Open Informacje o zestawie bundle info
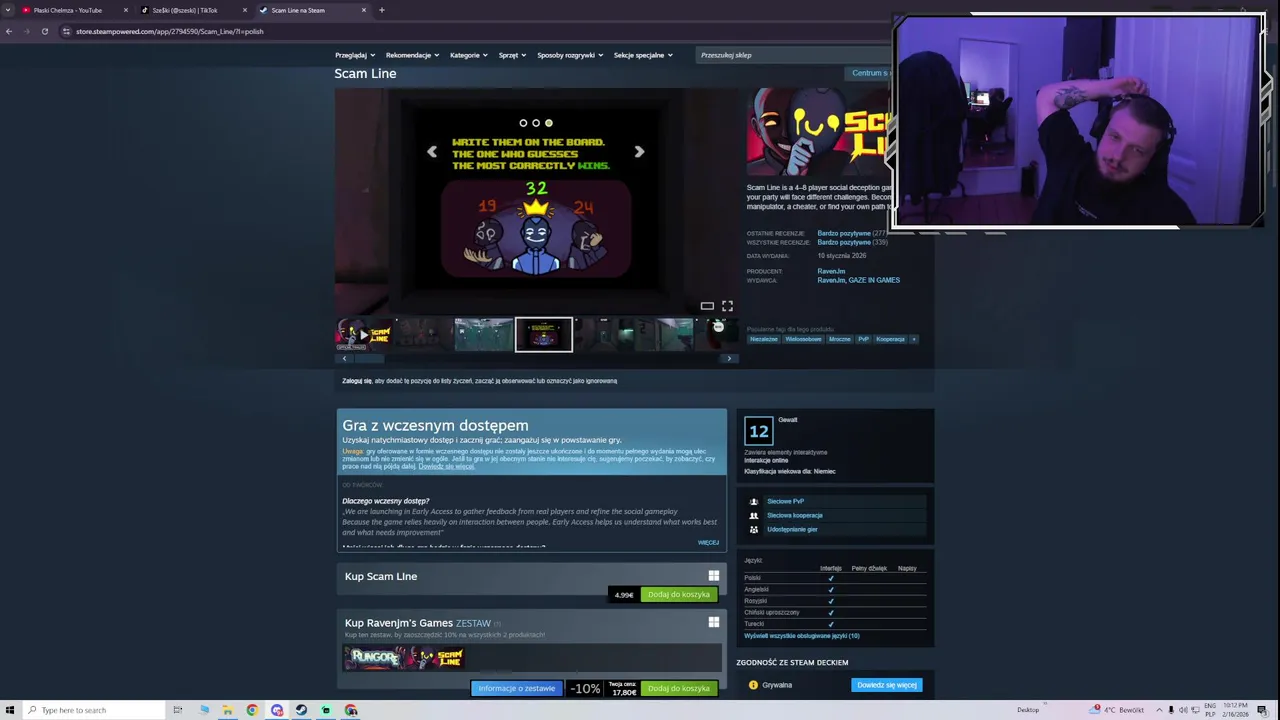Screen dimensions: 1280x720 pyautogui.click(x=516, y=688)
